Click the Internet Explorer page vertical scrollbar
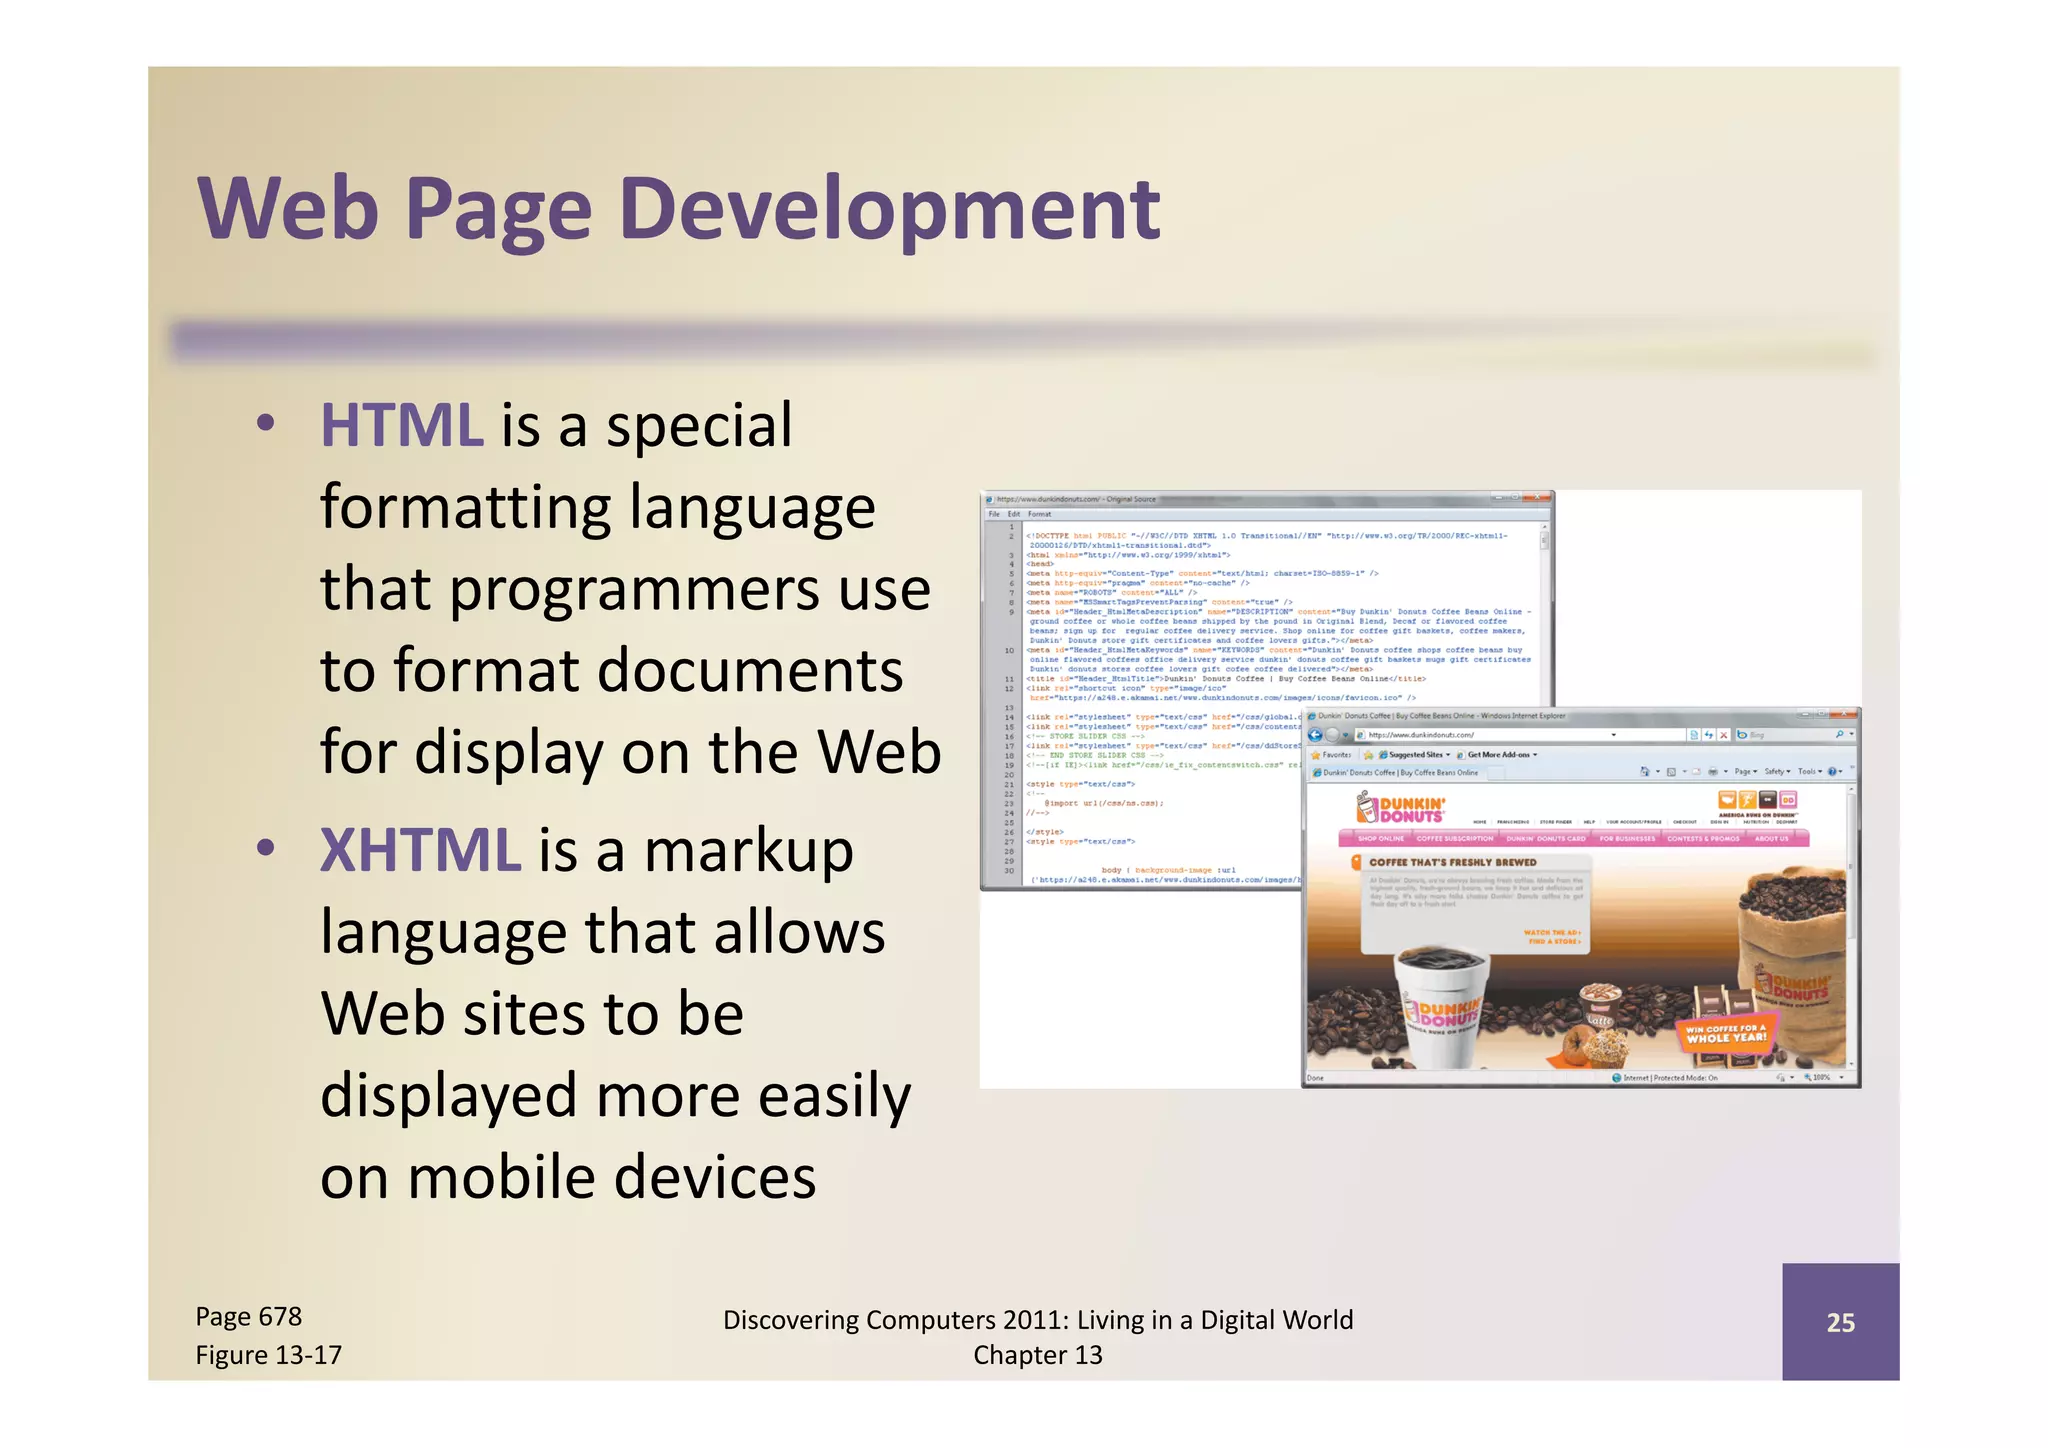2048x1448 pixels. [1850, 925]
